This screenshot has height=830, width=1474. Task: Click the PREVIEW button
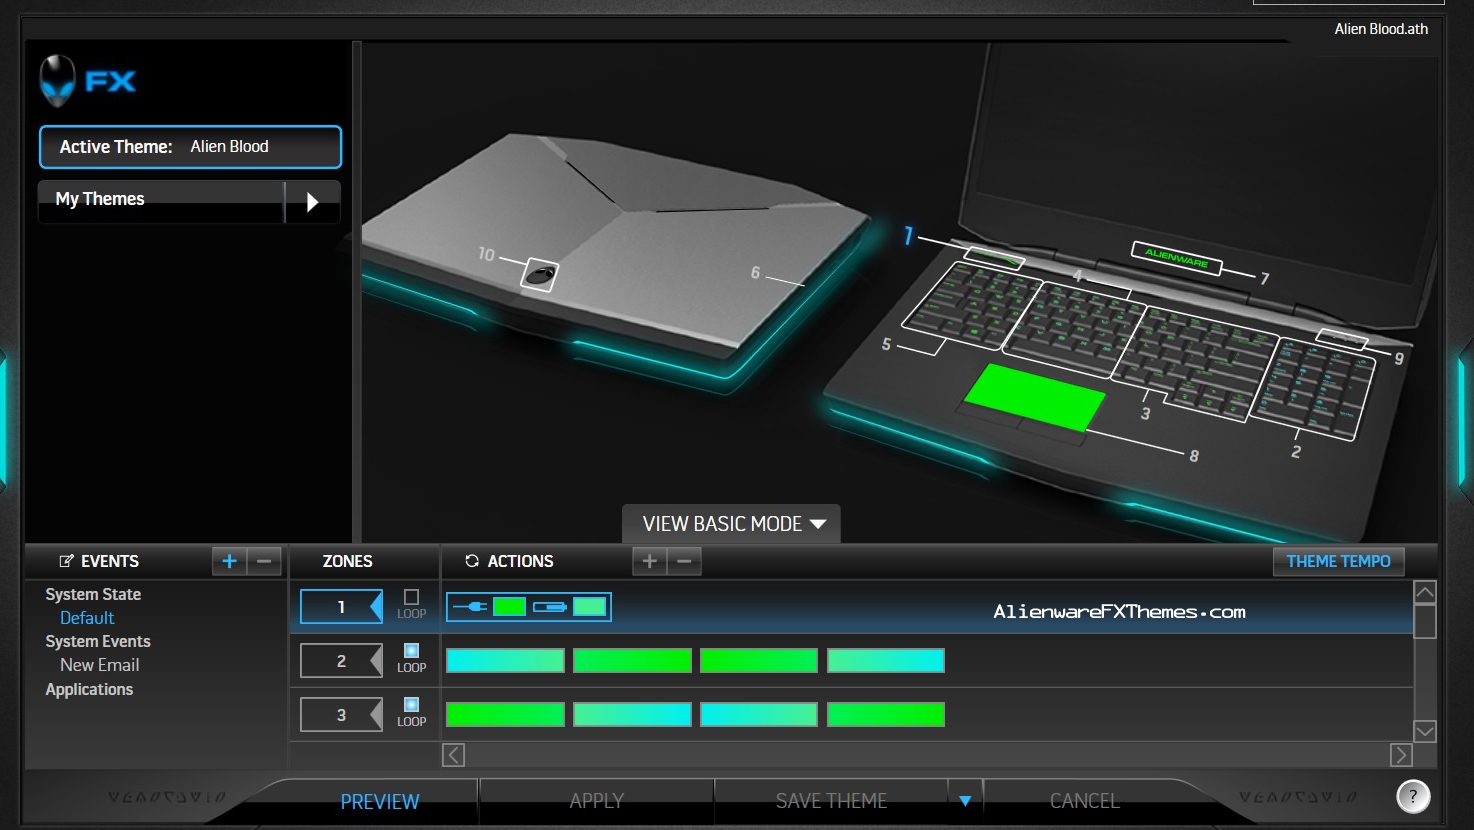click(x=380, y=802)
